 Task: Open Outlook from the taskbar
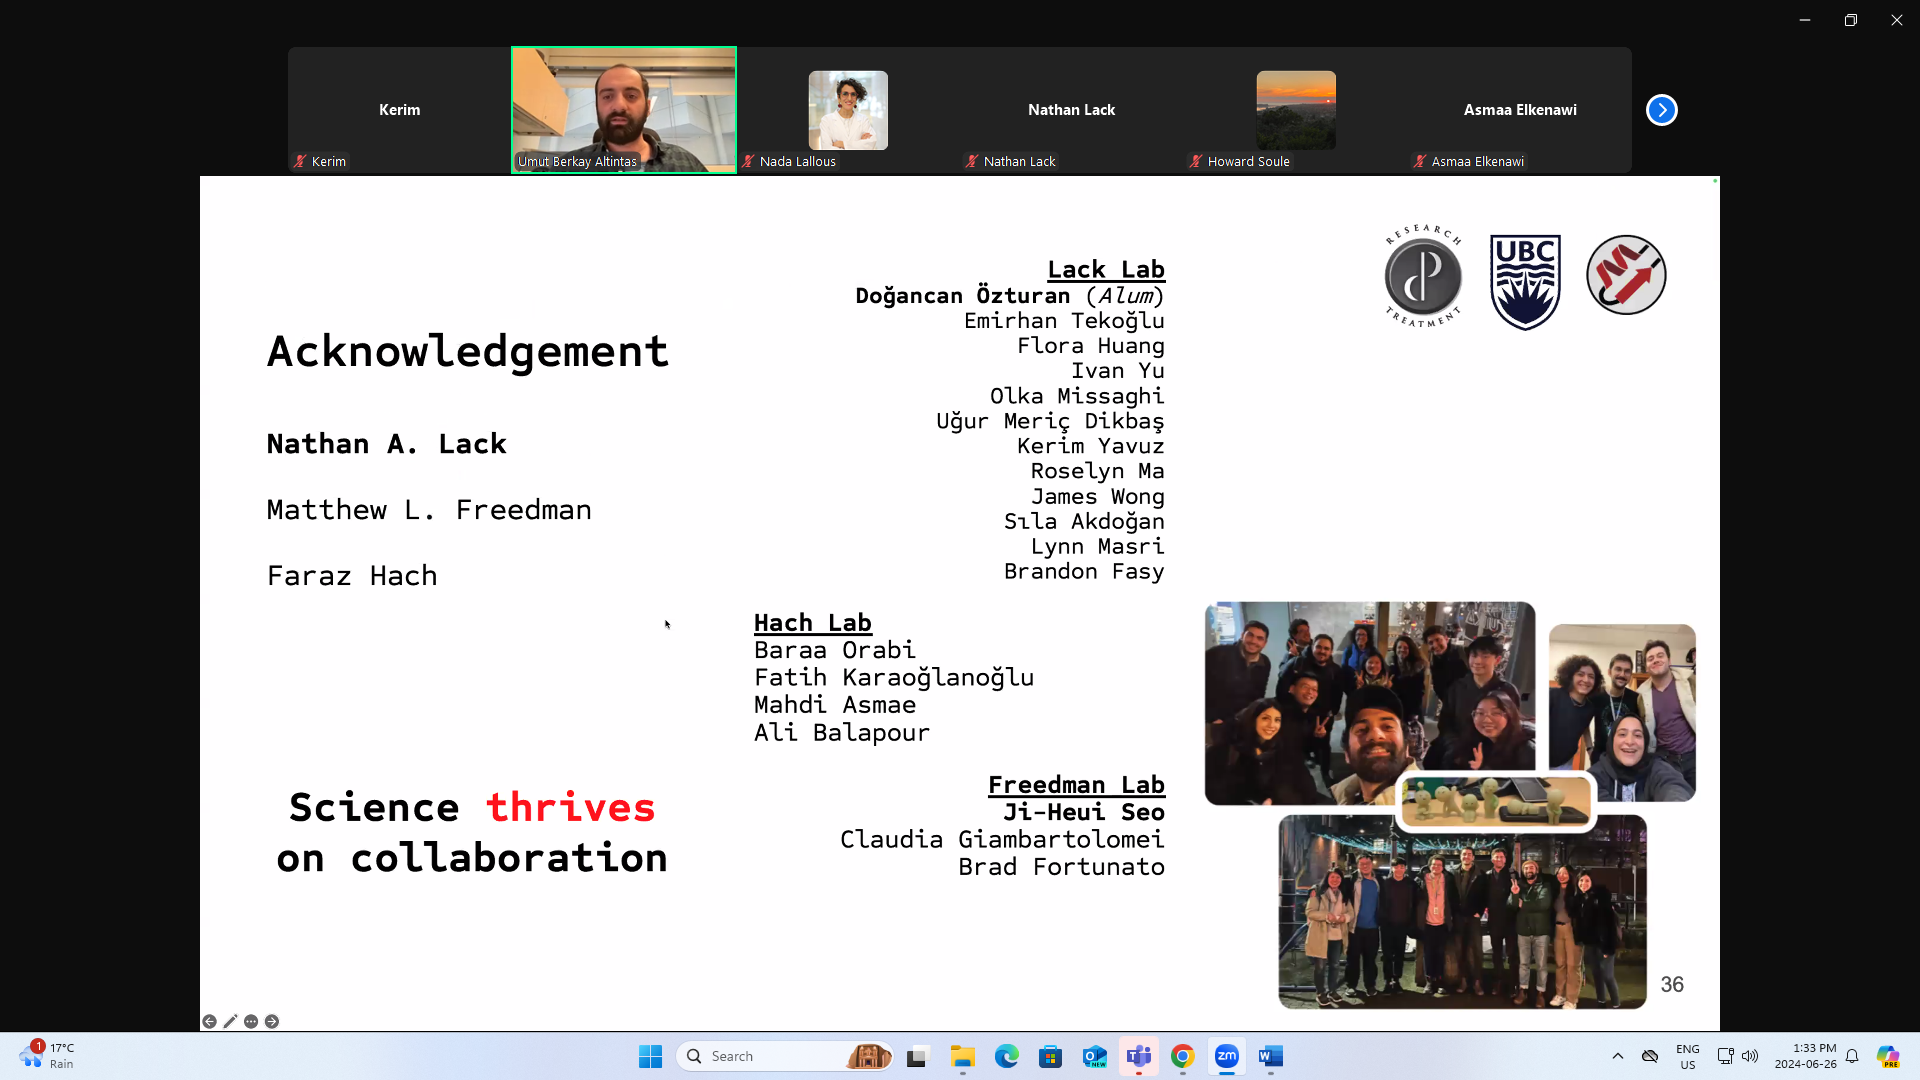pos(1094,1056)
